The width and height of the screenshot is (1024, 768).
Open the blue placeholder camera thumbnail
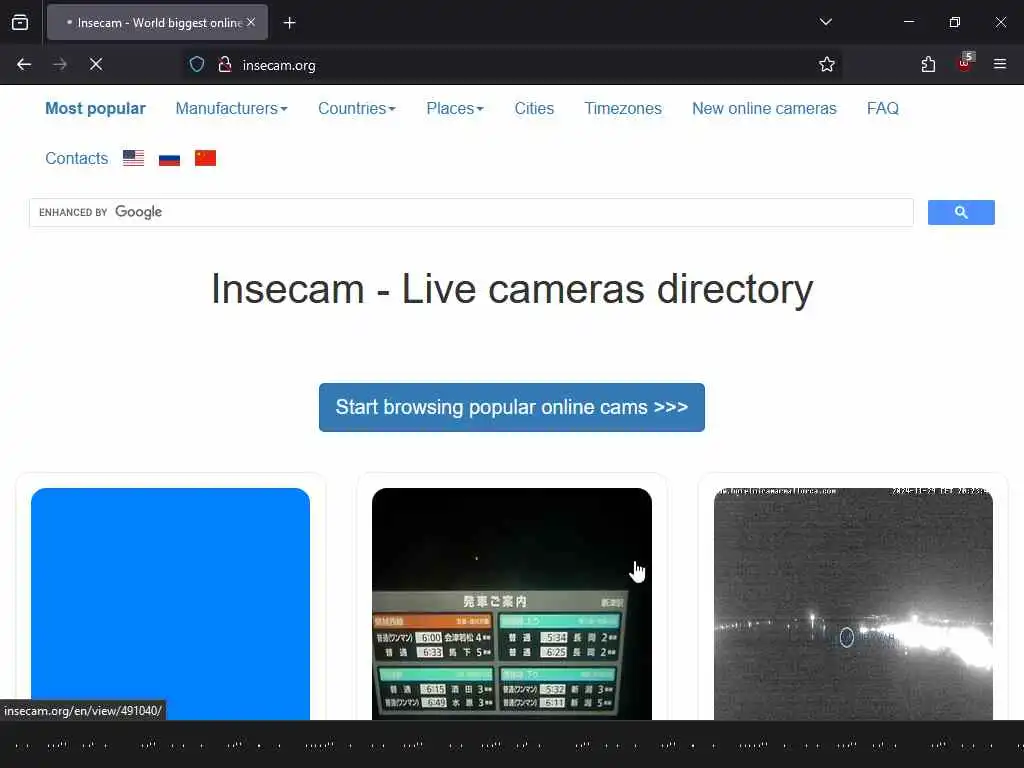point(170,604)
